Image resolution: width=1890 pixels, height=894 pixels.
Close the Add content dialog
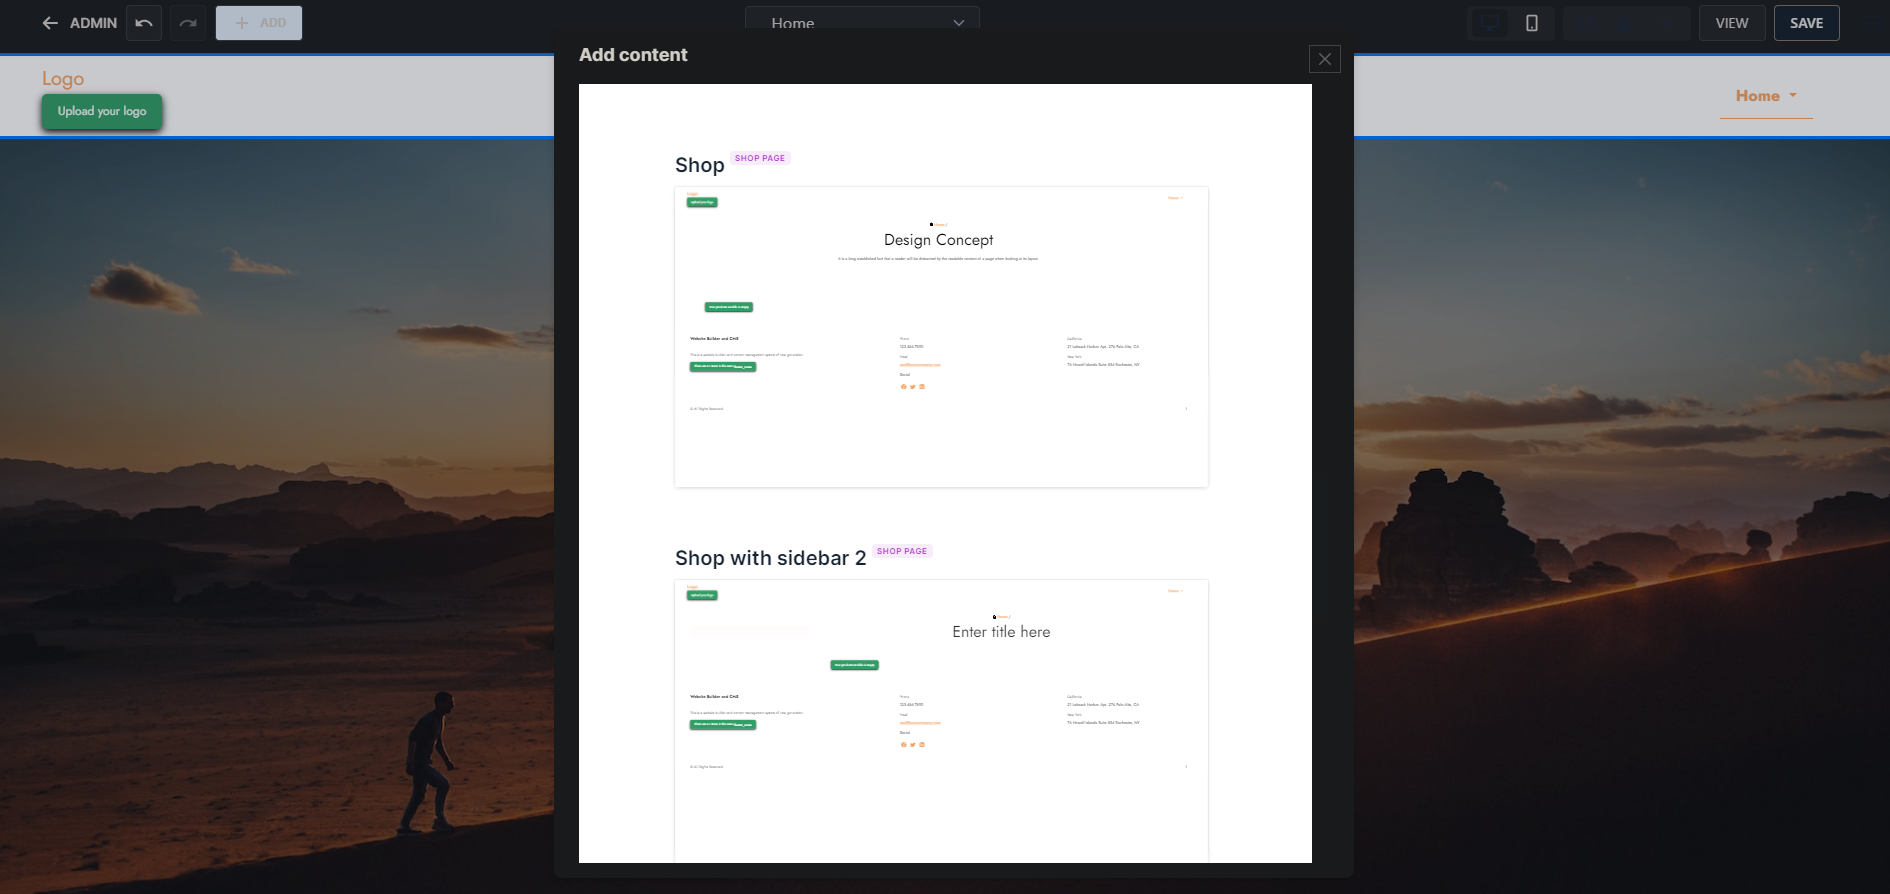tap(1325, 59)
